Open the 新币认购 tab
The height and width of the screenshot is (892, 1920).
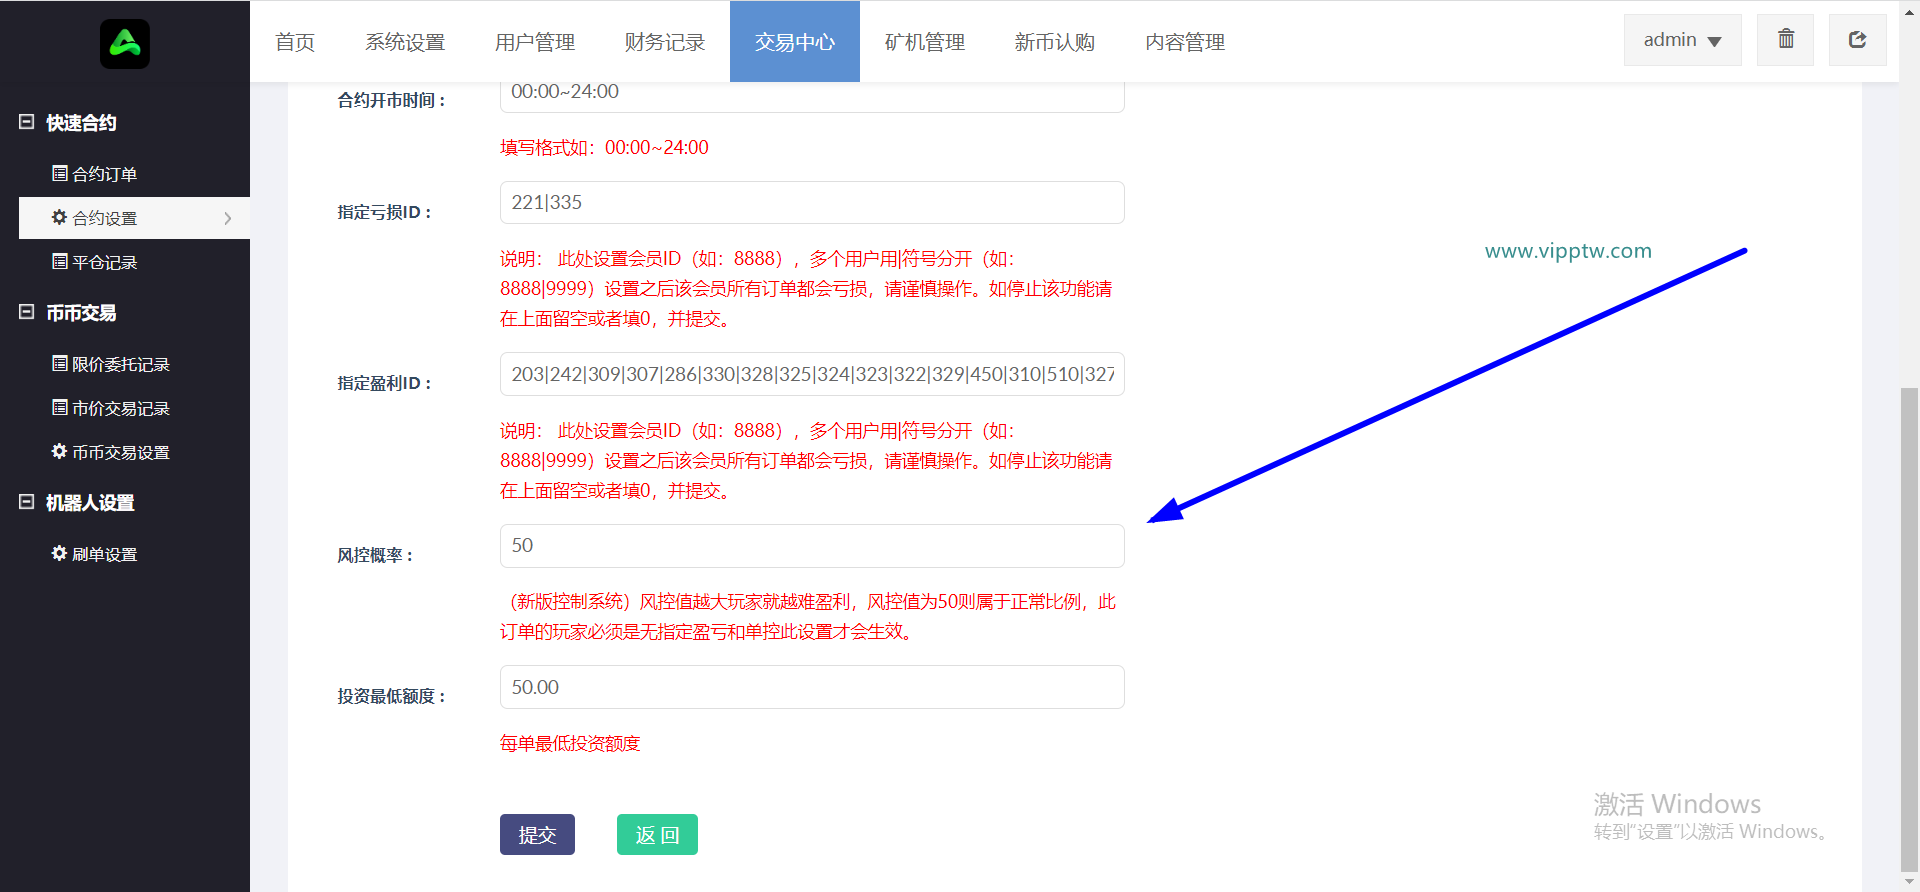point(1055,42)
